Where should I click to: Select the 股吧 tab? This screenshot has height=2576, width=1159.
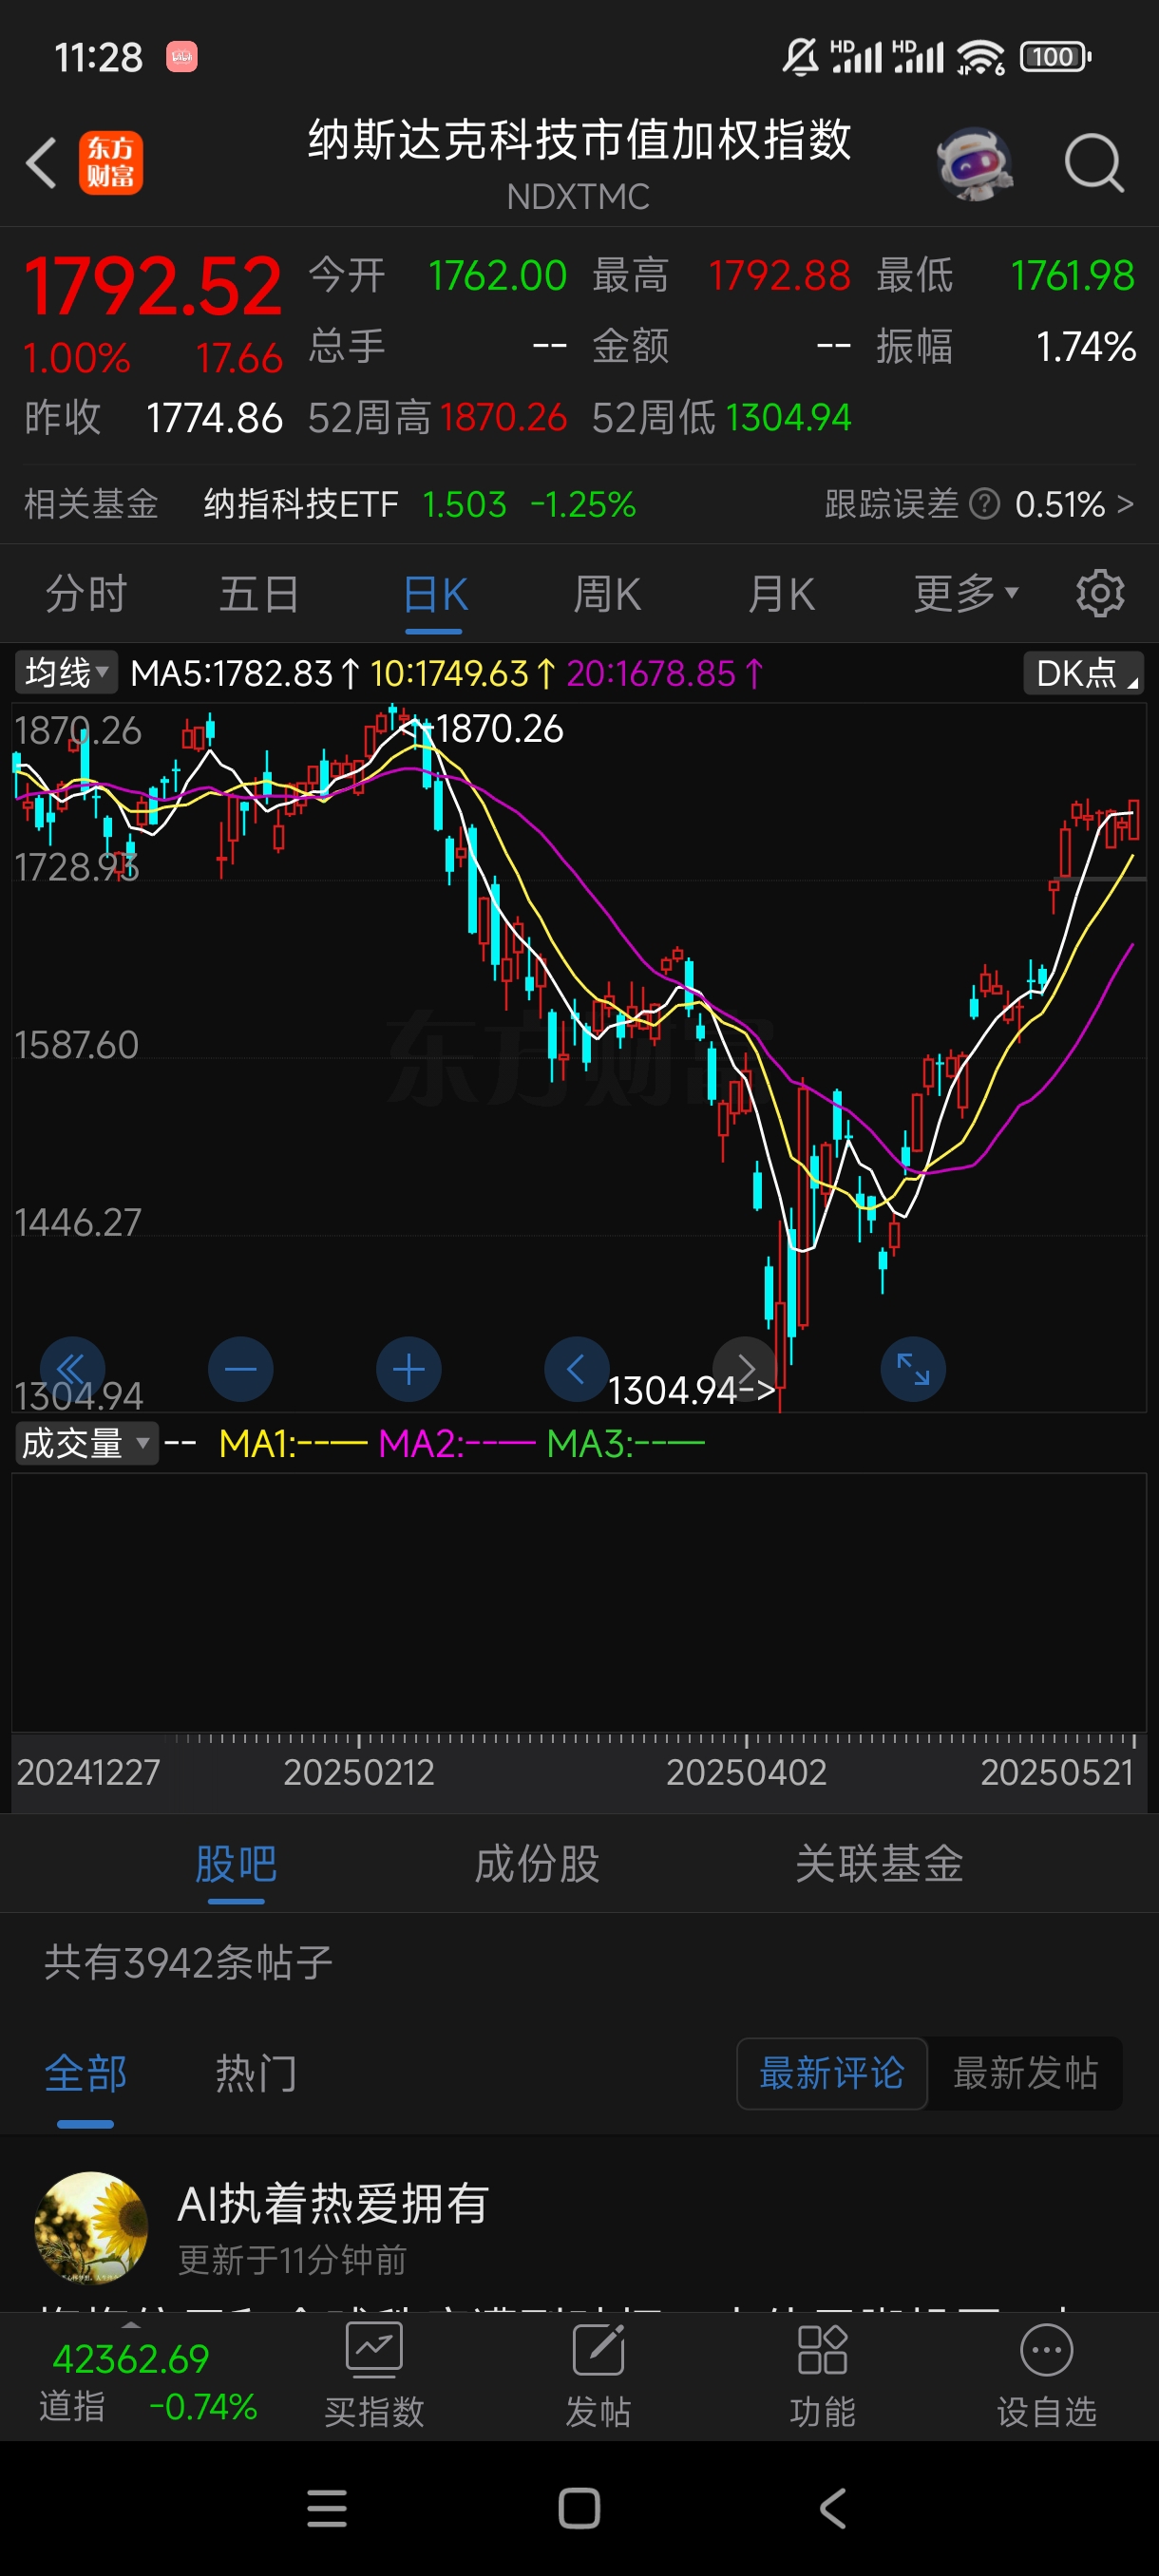[x=236, y=1864]
